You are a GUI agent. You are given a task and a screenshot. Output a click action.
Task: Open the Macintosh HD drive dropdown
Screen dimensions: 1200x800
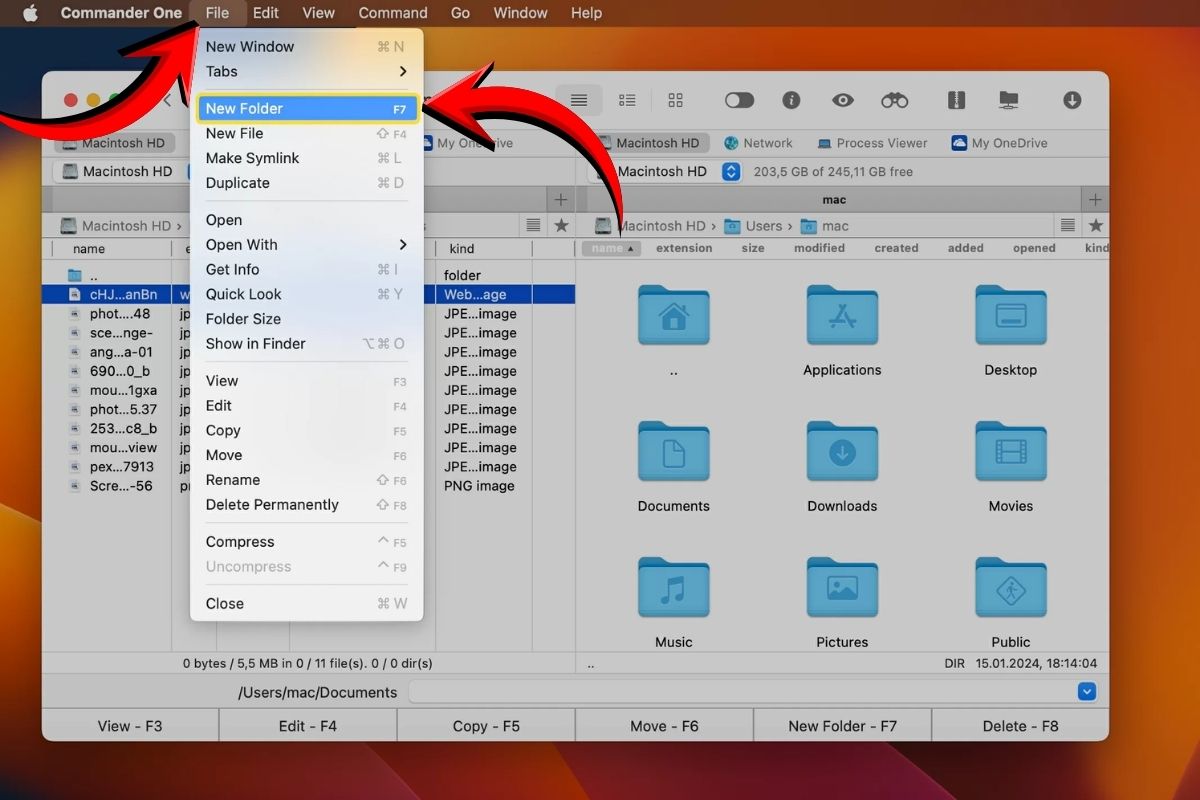pyautogui.click(x=731, y=172)
